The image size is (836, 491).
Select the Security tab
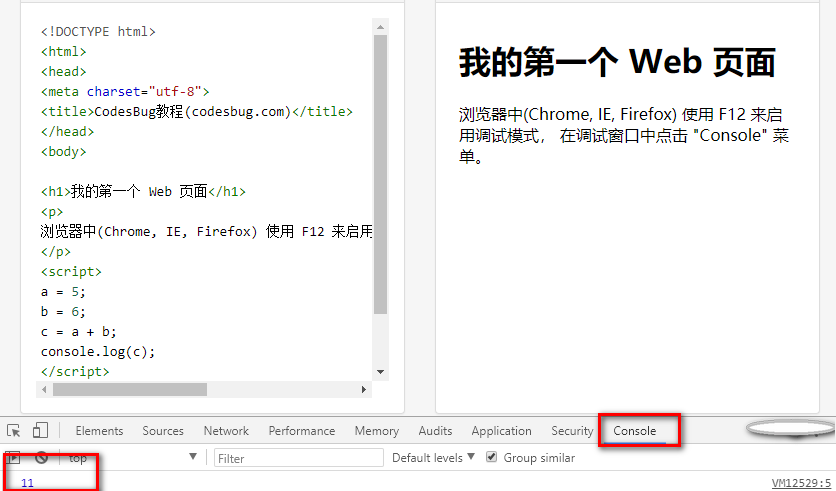pyautogui.click(x=572, y=431)
